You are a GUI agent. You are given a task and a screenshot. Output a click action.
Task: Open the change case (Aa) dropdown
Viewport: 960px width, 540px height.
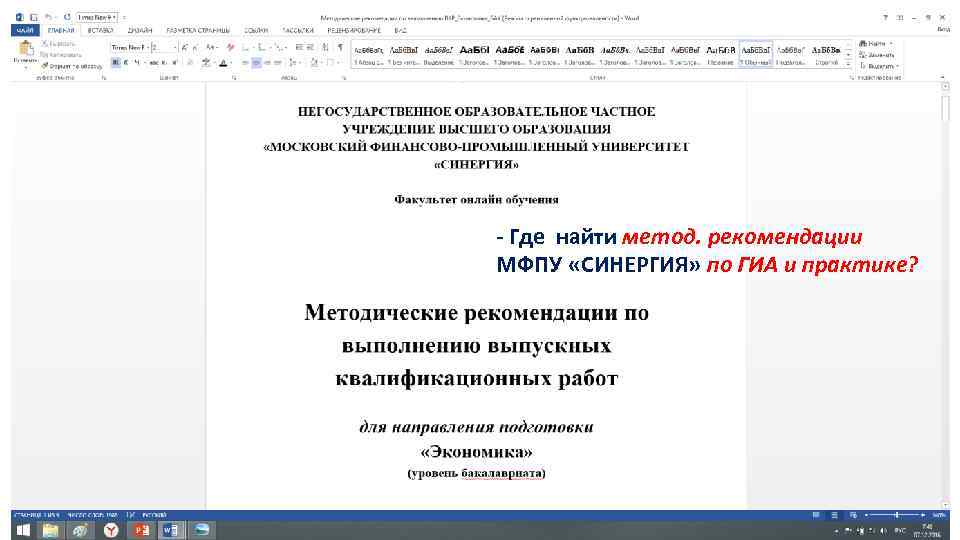click(211, 47)
